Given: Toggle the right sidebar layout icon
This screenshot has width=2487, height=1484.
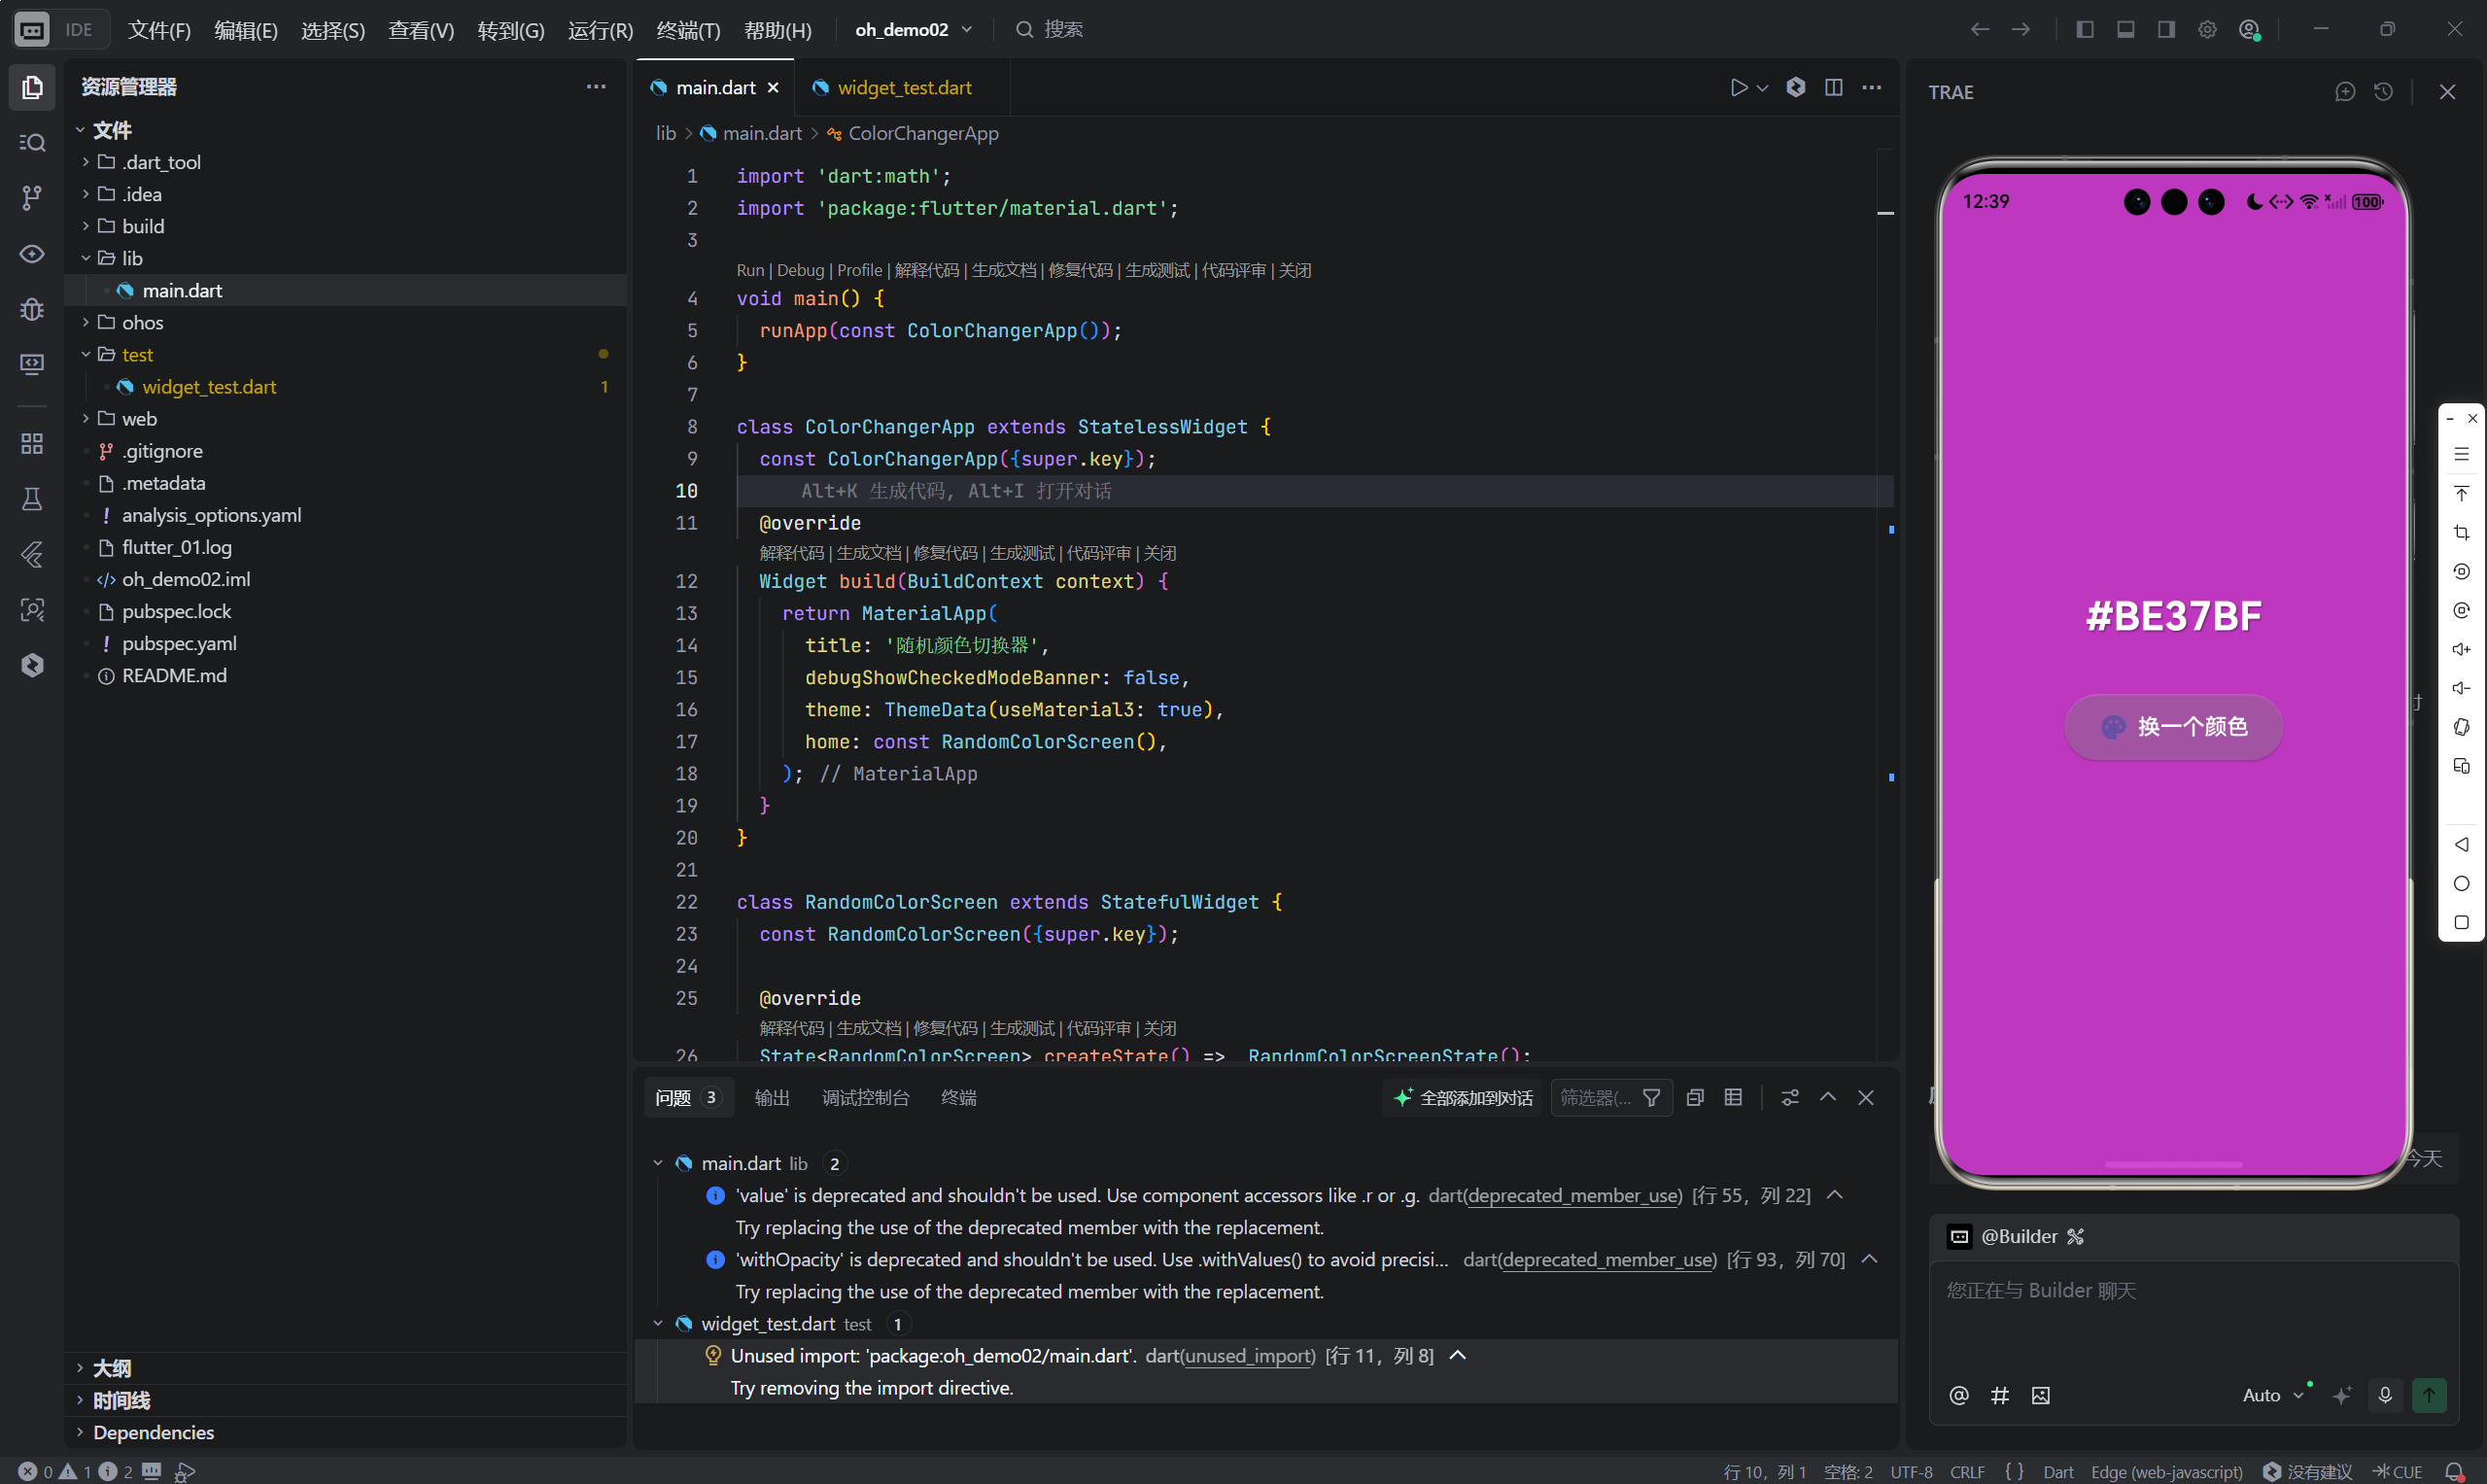Looking at the screenshot, I should point(2166,30).
